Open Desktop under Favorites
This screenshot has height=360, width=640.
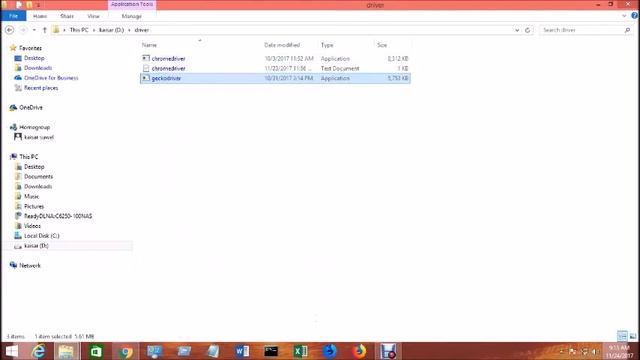tap(34, 58)
